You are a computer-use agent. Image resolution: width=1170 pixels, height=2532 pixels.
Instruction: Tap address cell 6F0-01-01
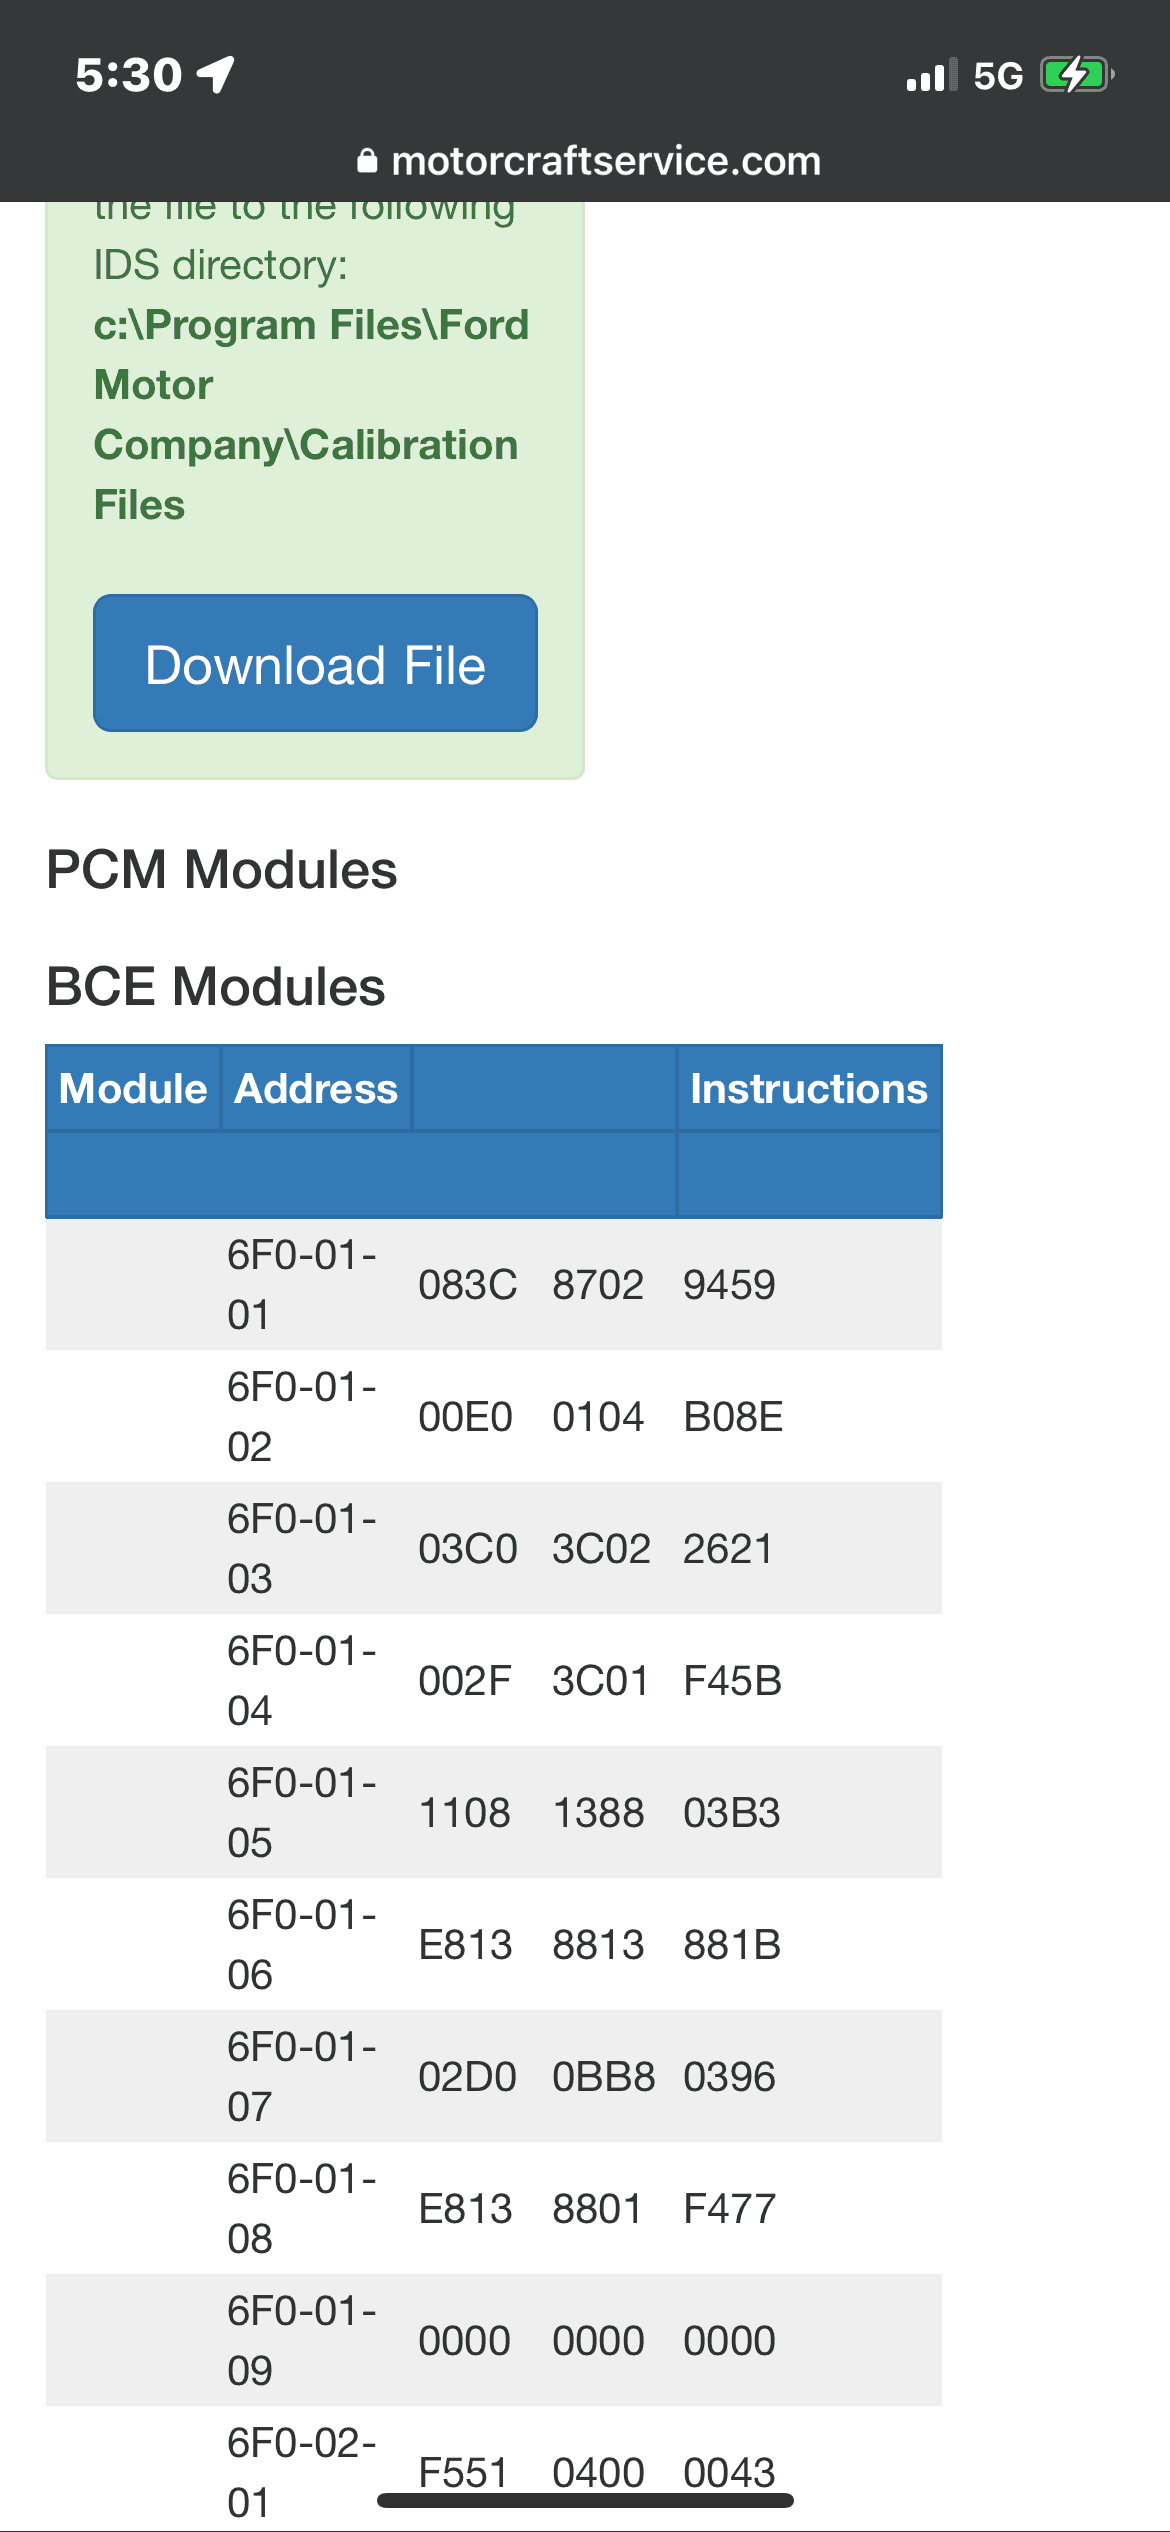(x=302, y=1284)
